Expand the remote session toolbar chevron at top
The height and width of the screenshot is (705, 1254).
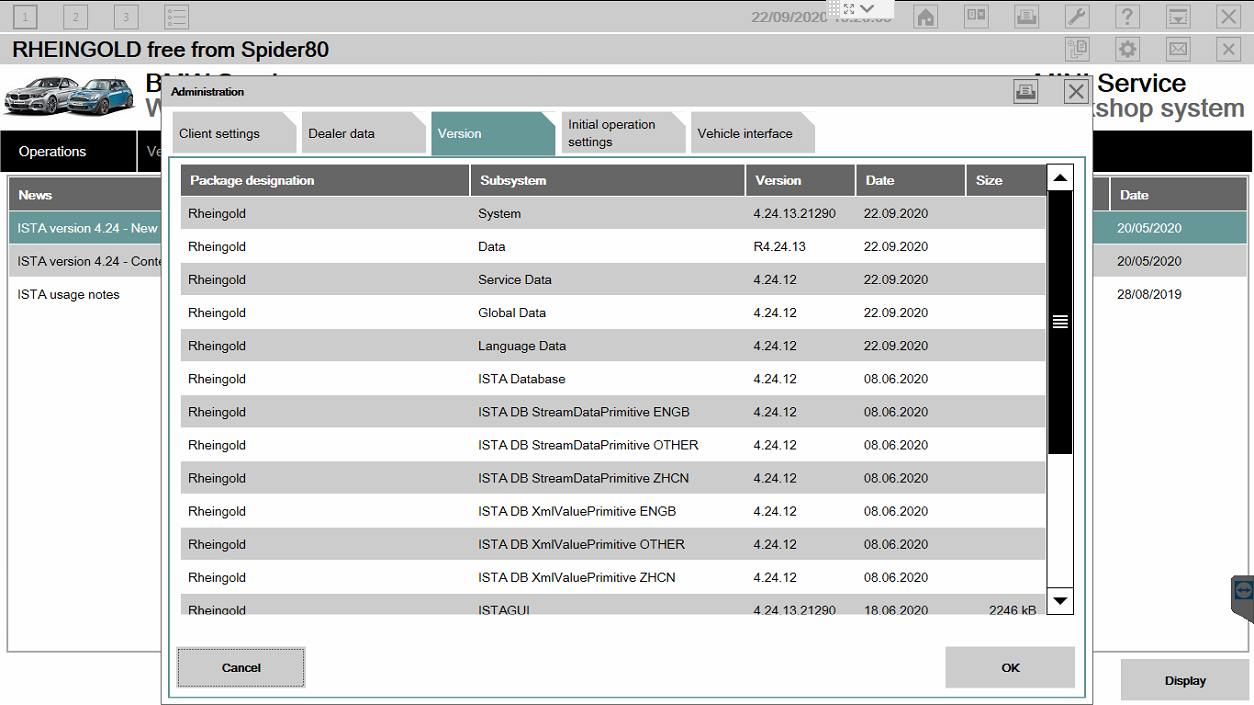coord(867,8)
